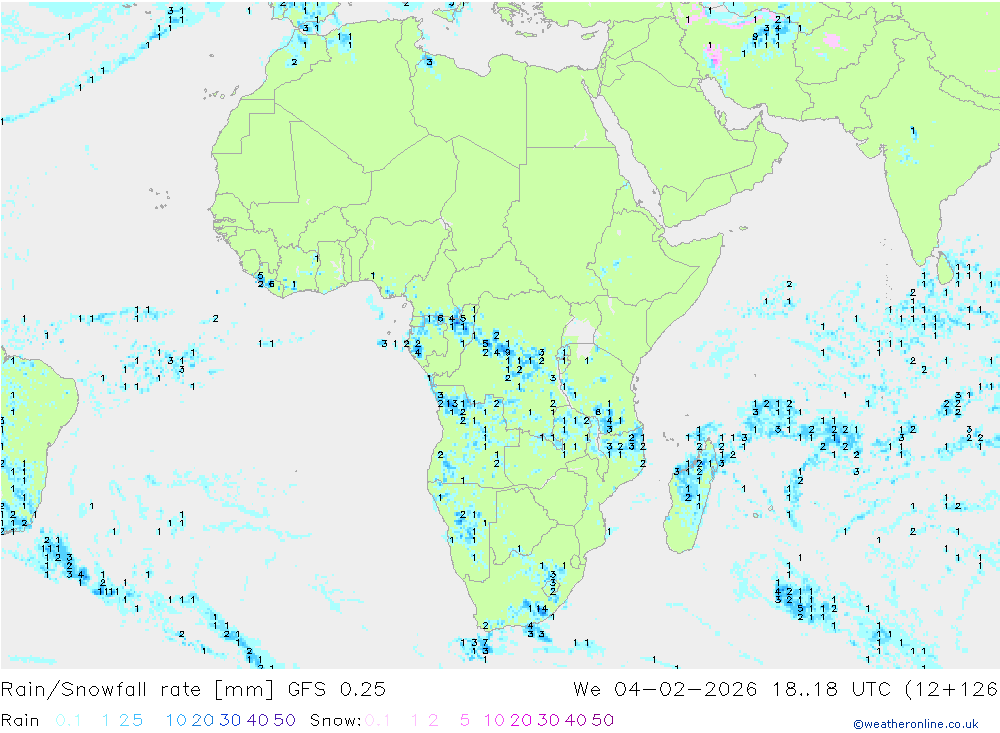The image size is (1000, 733).
Task: Click the date "We 04-02-2026"
Action: [x=665, y=690]
